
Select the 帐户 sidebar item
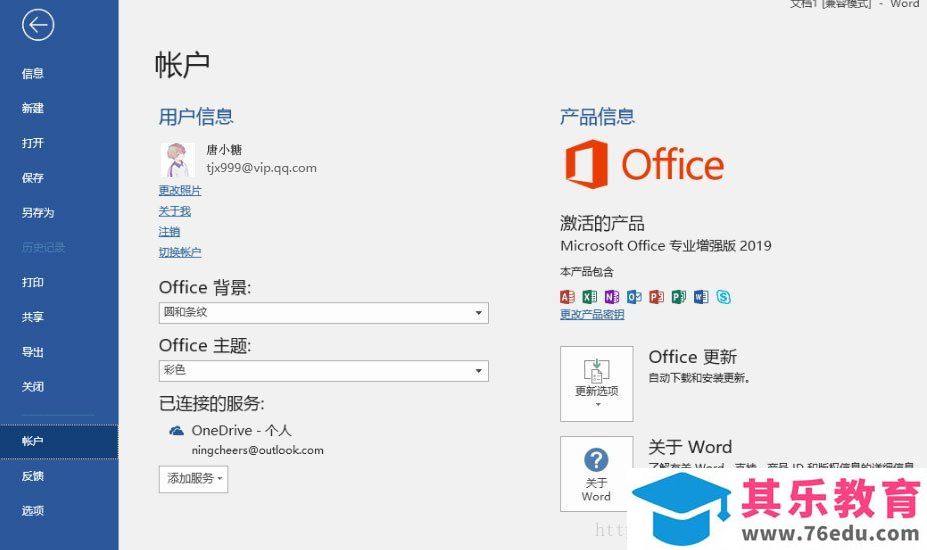pos(59,441)
